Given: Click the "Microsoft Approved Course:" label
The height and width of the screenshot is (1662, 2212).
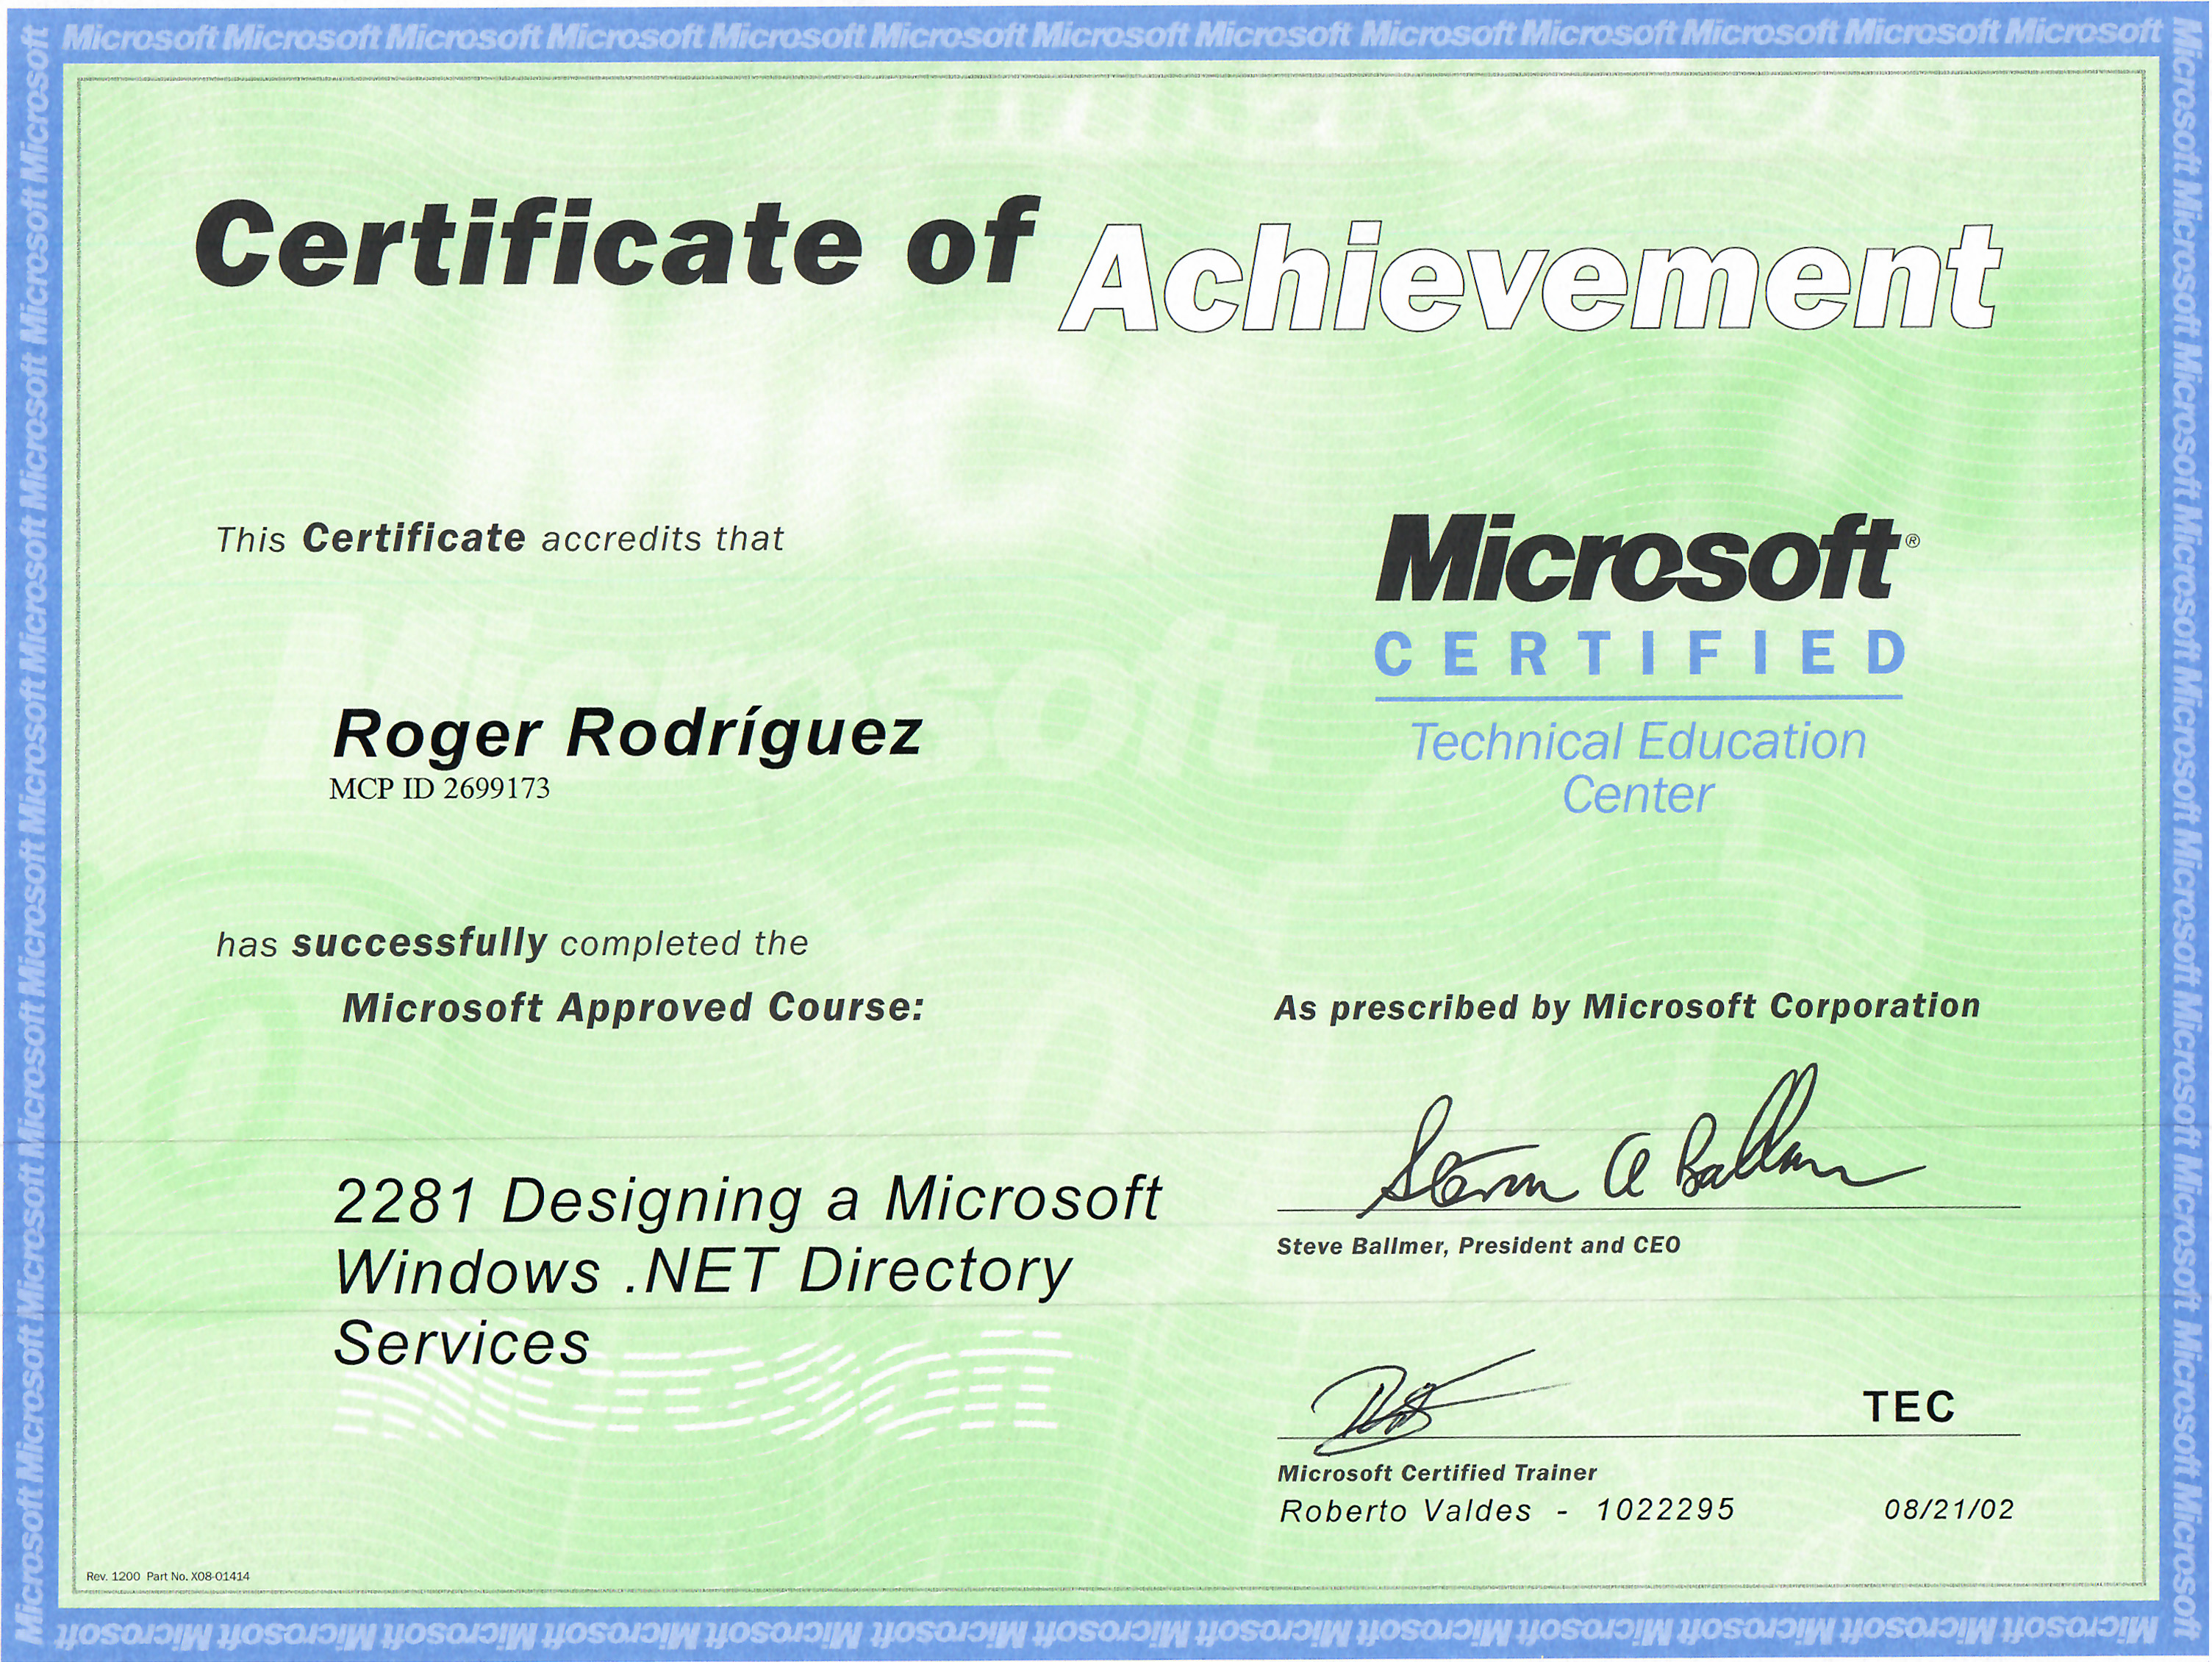Looking at the screenshot, I should [633, 1008].
